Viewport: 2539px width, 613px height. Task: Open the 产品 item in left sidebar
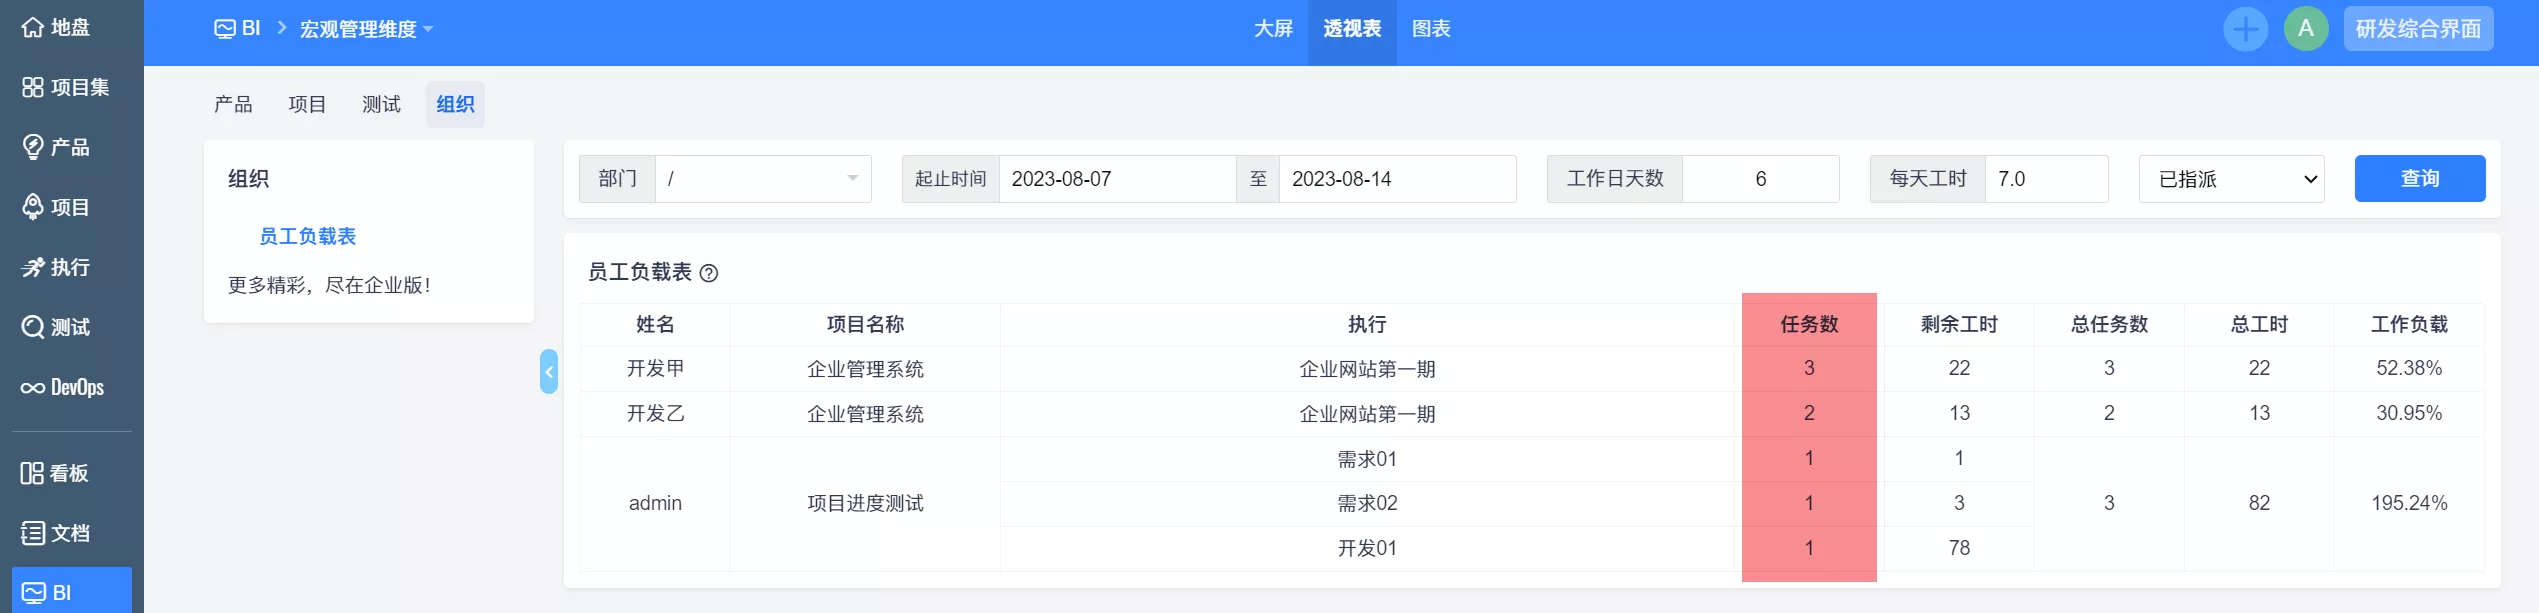(56, 147)
